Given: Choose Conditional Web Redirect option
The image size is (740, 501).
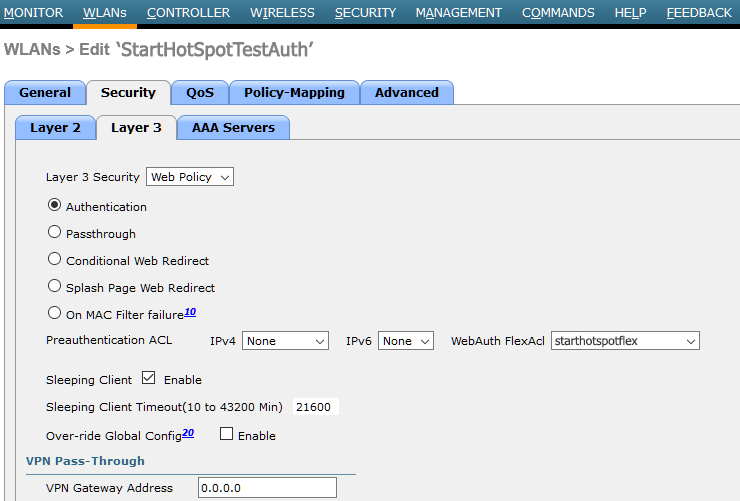Looking at the screenshot, I should point(55,259).
